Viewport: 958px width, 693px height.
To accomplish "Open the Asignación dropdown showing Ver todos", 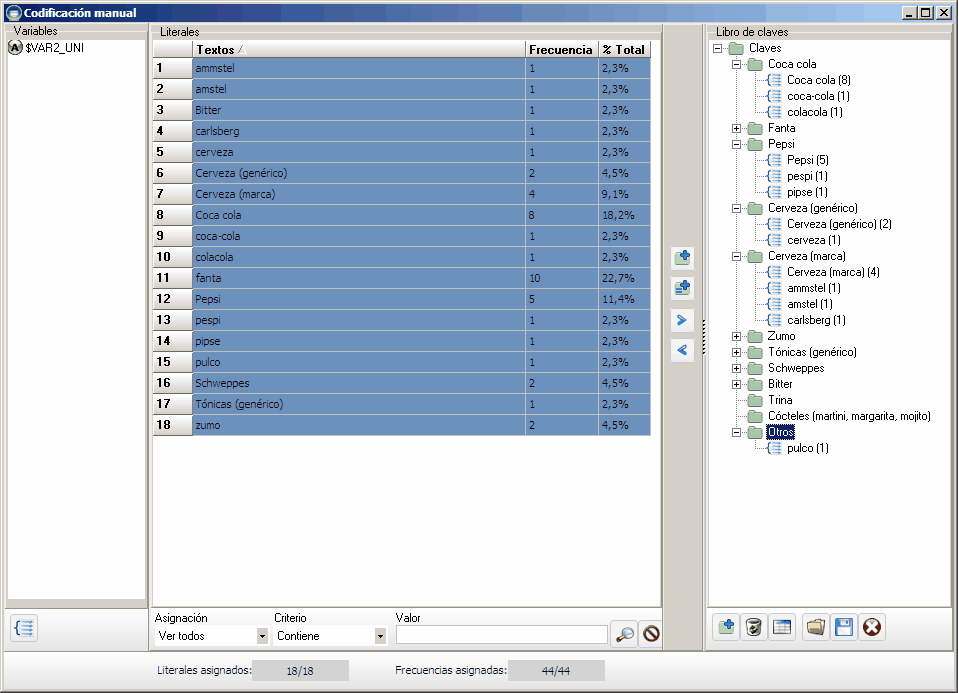I will [262, 636].
